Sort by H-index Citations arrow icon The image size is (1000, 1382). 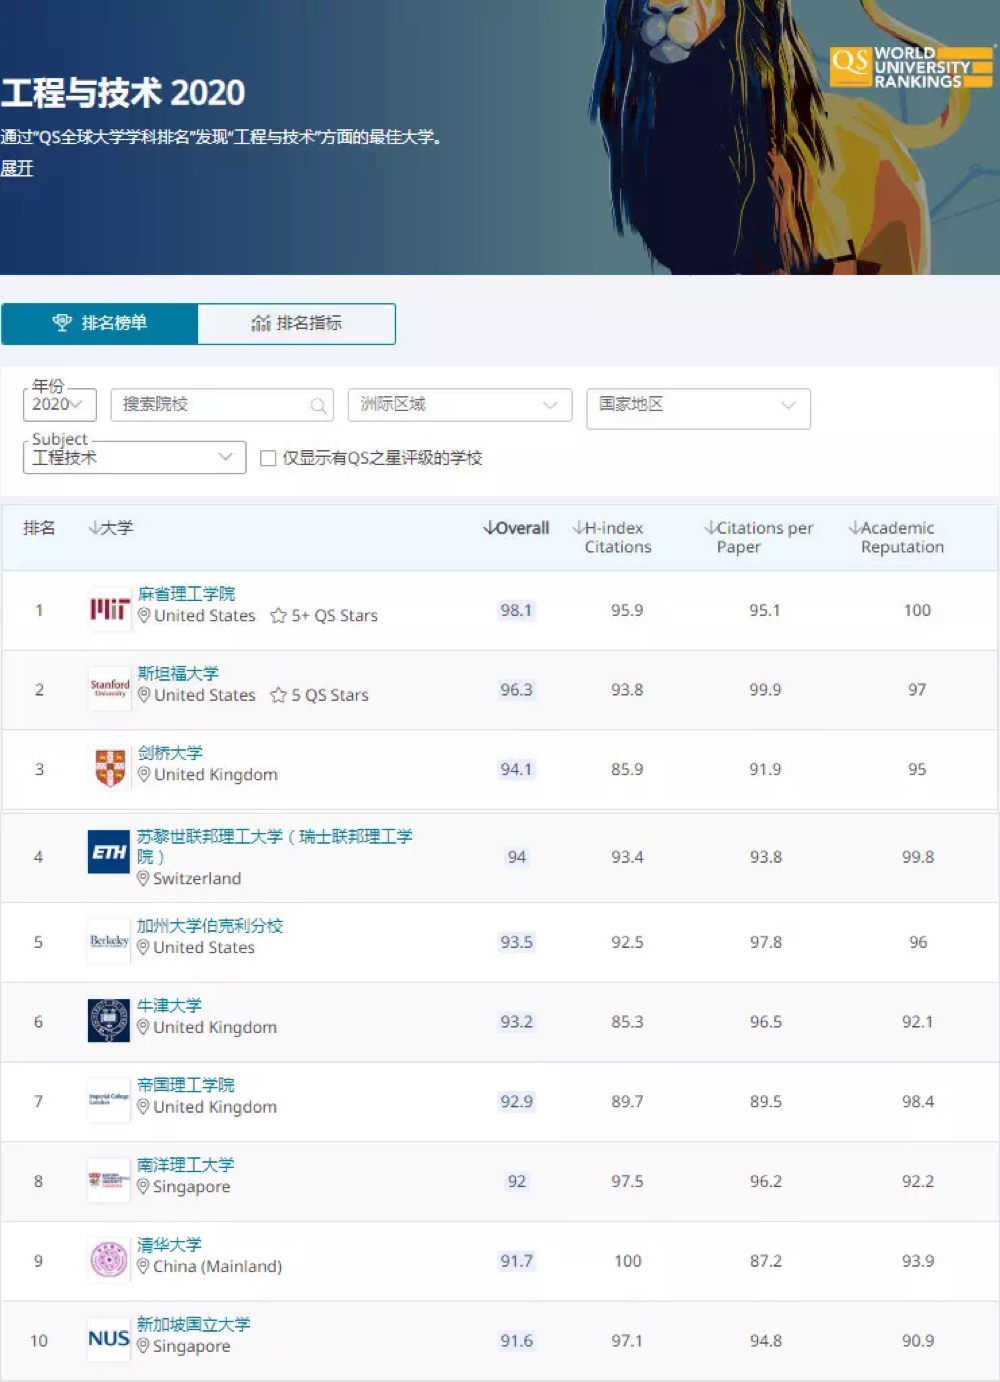578,527
